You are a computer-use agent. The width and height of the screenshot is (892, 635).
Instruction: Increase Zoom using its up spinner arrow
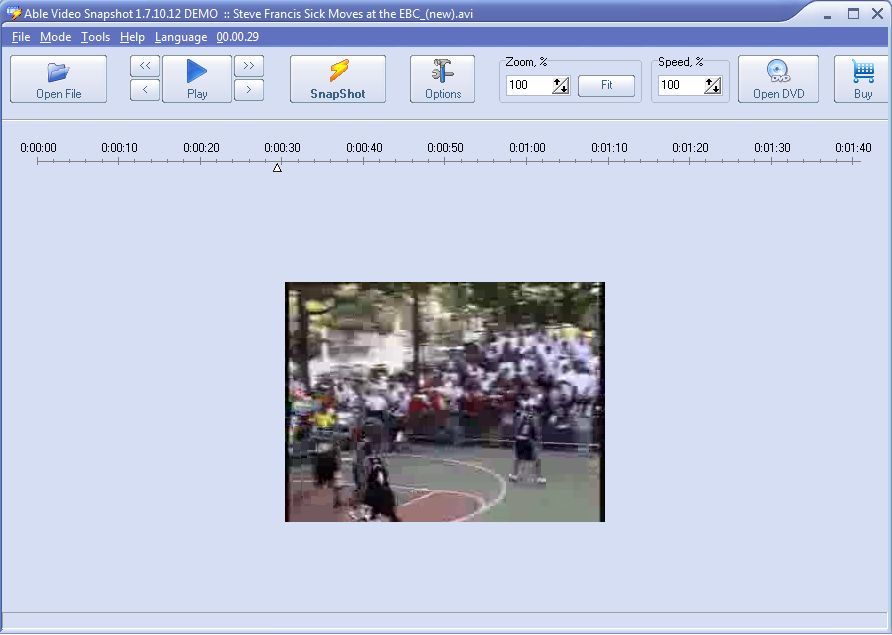click(558, 81)
